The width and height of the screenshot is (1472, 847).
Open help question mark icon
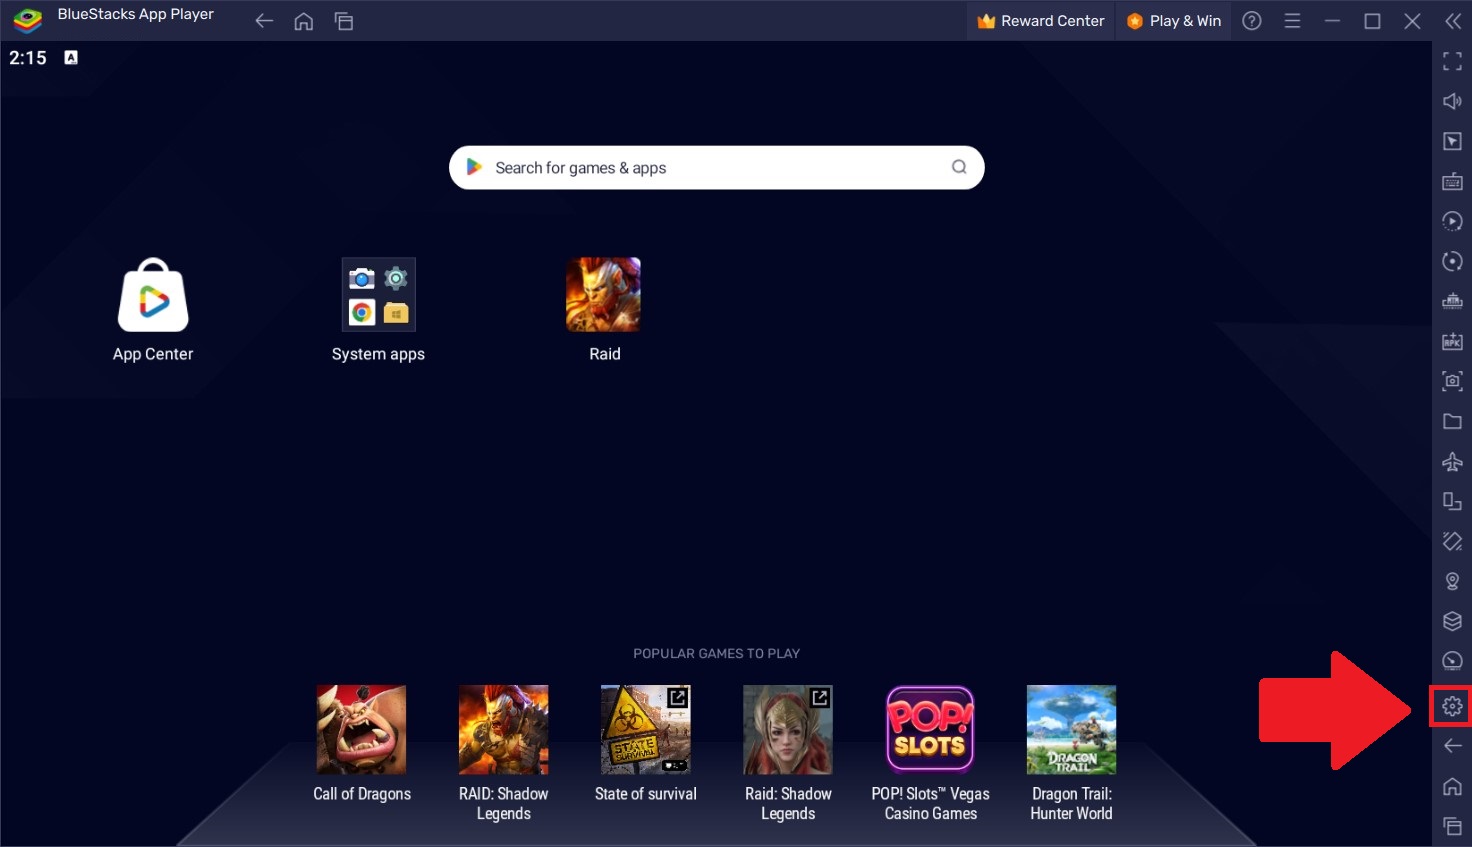coord(1252,21)
